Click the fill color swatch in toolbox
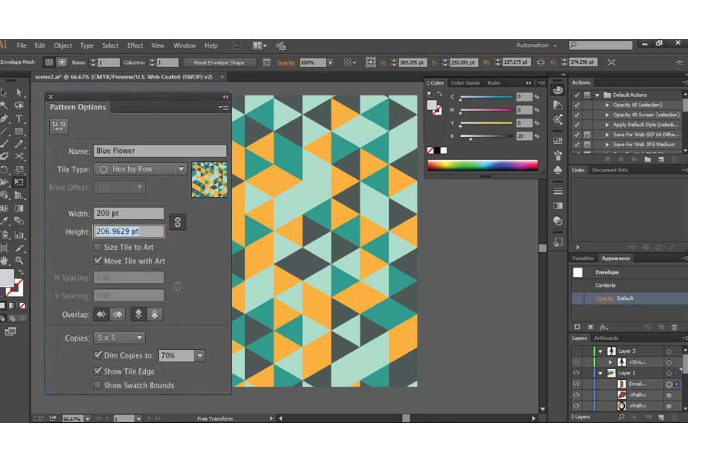Screen dimensions: 720x450 pos(6,278)
